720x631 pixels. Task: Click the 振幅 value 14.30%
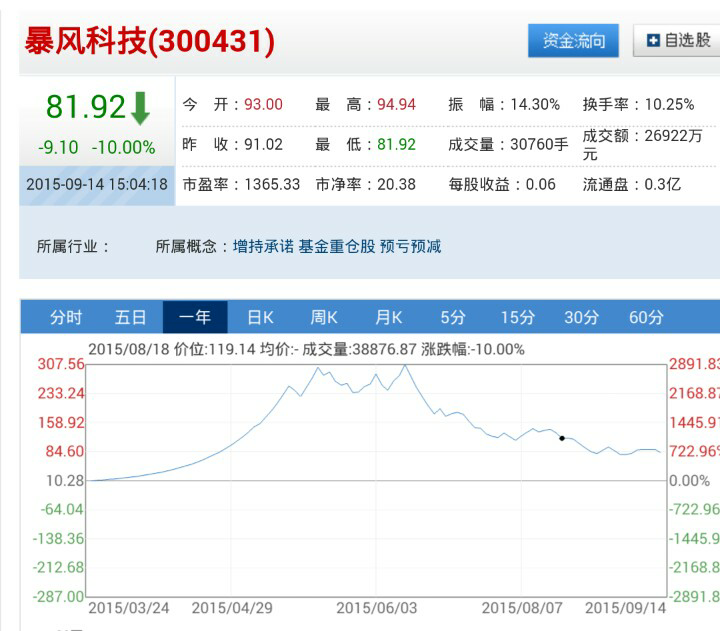tap(535, 104)
